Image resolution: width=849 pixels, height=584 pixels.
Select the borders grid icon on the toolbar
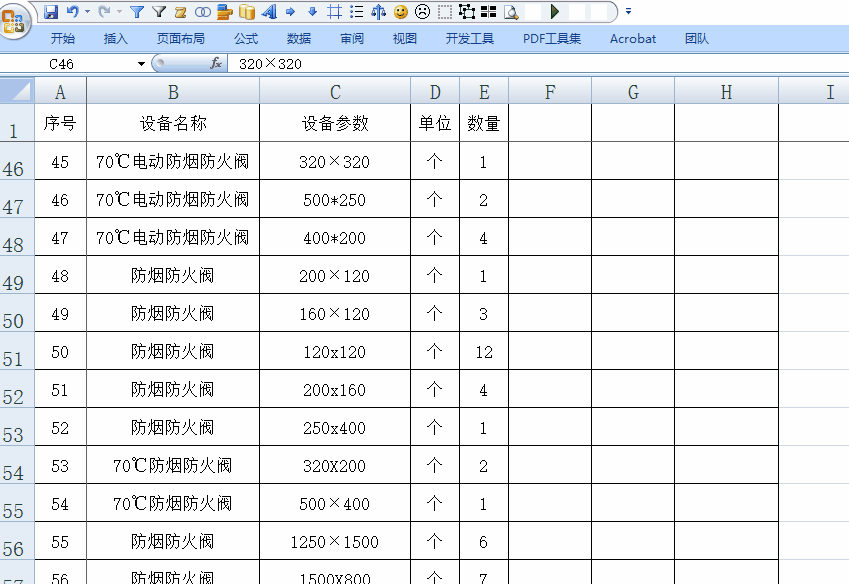tap(332, 11)
